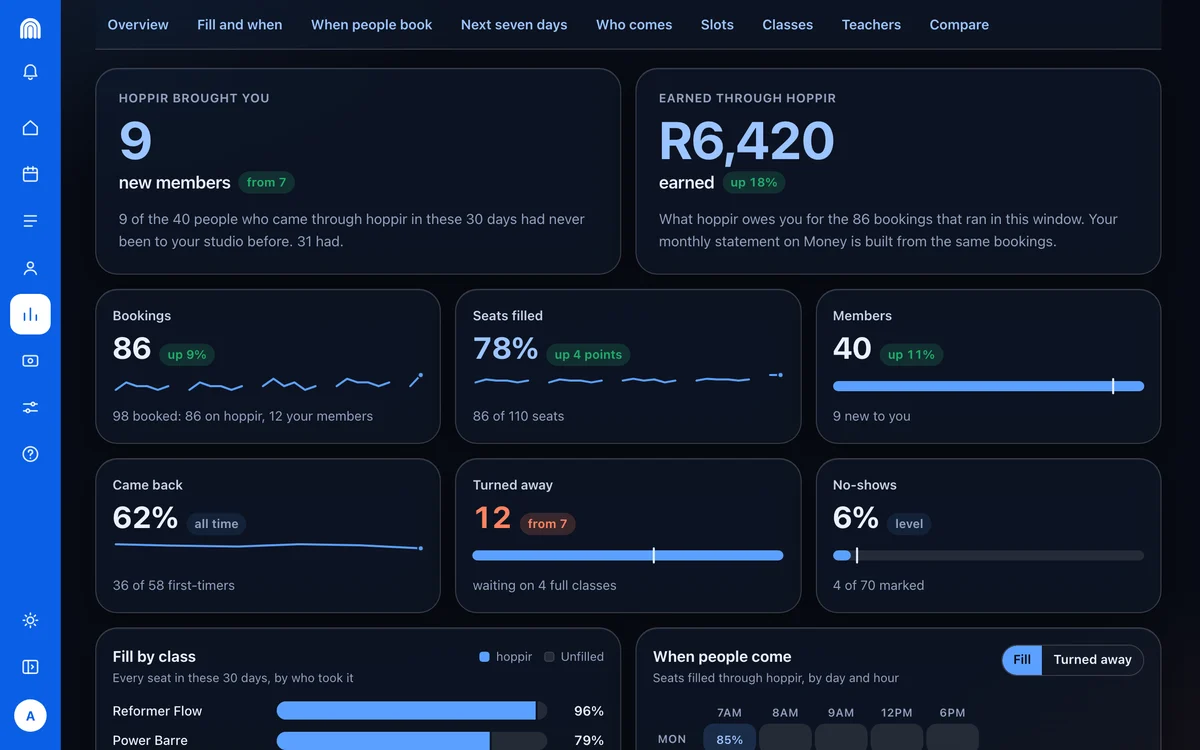1200x750 pixels.
Task: Click the Power Barre fill bar
Action: [x=412, y=741]
